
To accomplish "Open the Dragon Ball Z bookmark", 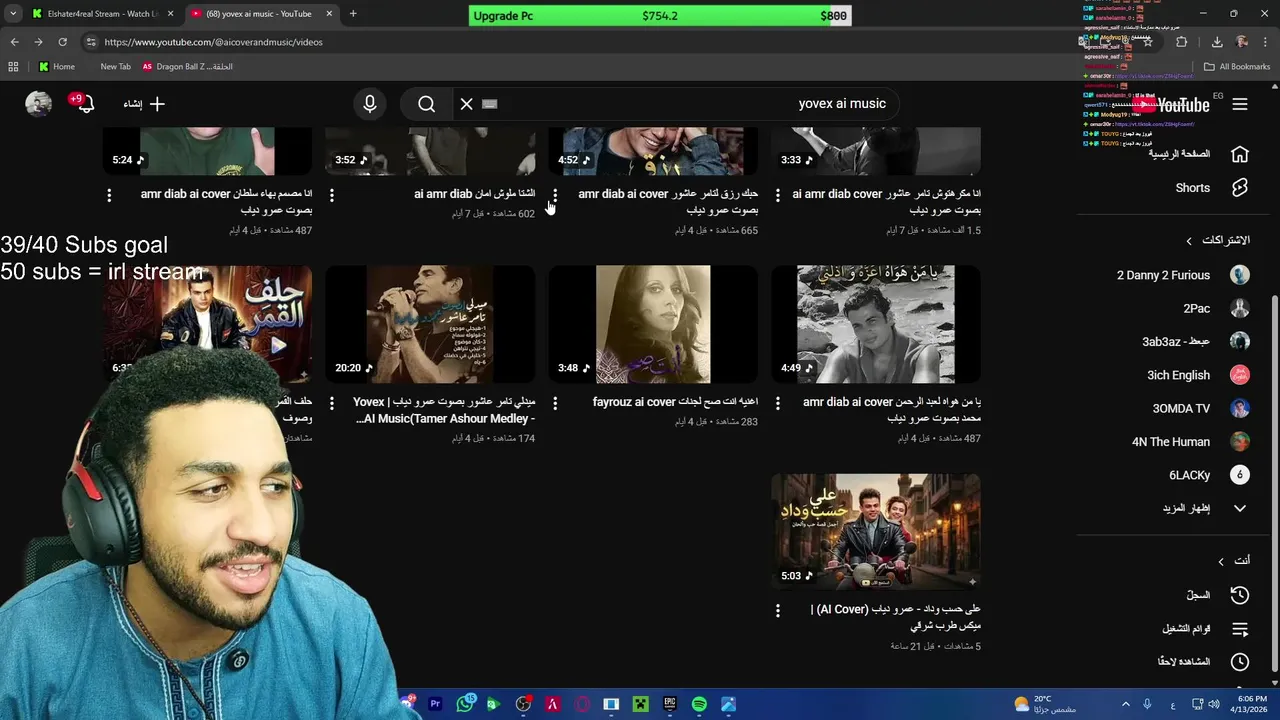I will [x=188, y=67].
